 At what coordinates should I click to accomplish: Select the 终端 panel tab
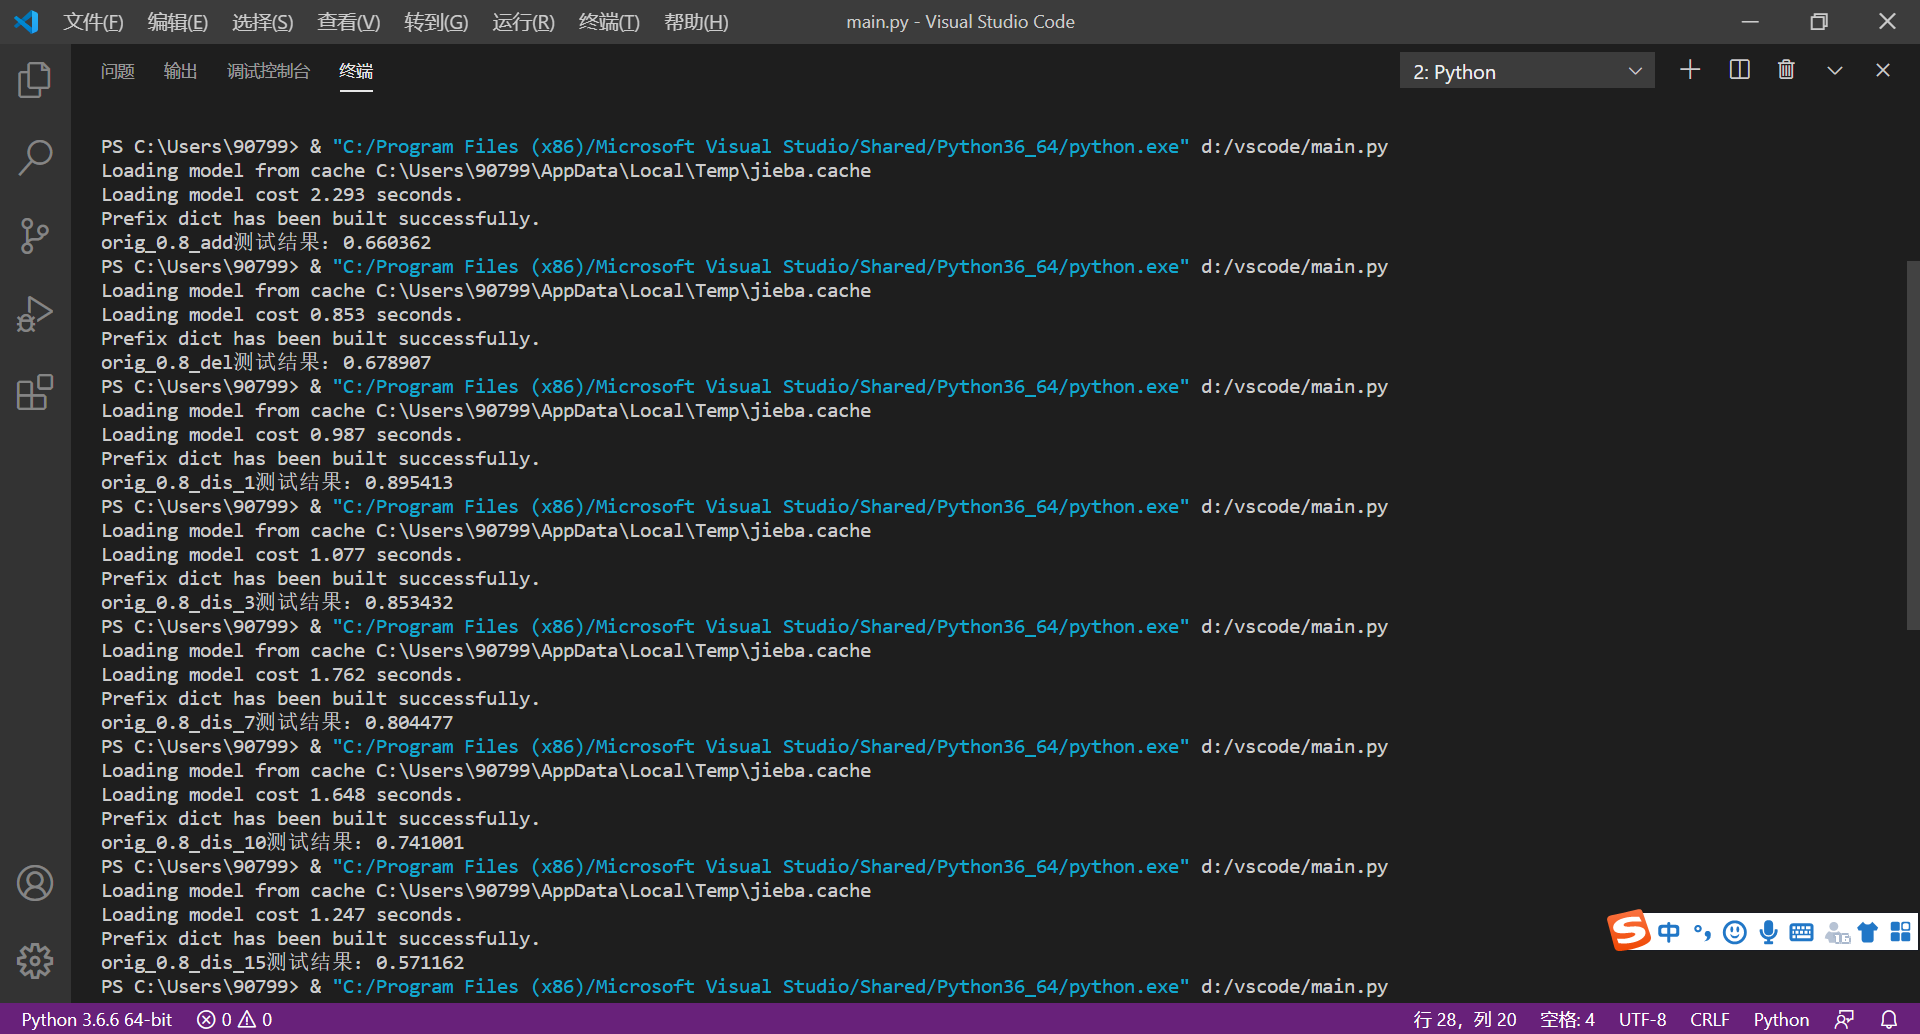[x=356, y=71]
